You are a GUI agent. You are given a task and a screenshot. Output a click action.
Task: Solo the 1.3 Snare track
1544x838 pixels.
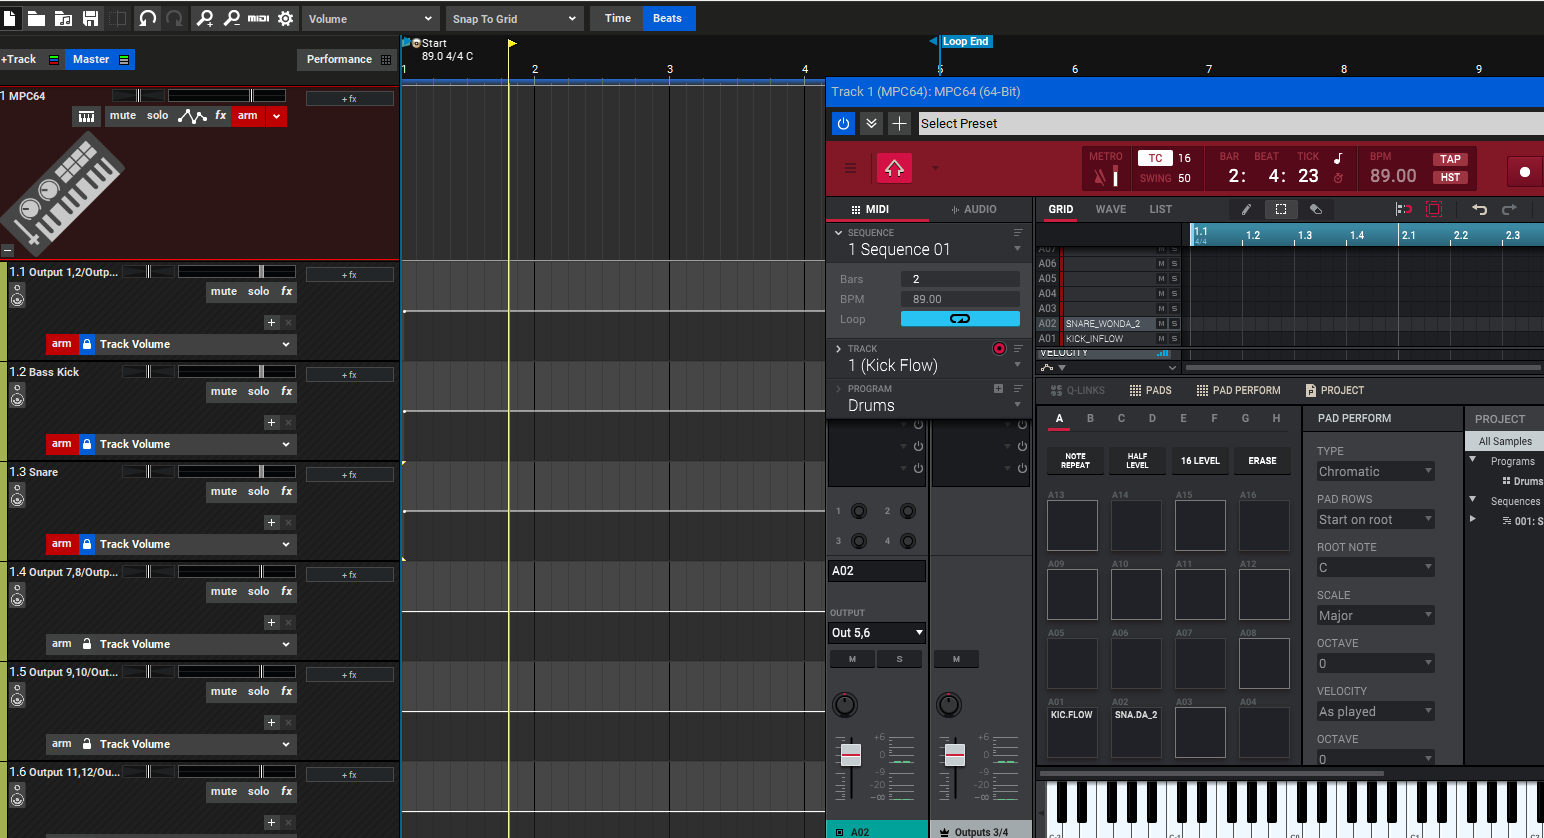click(259, 491)
